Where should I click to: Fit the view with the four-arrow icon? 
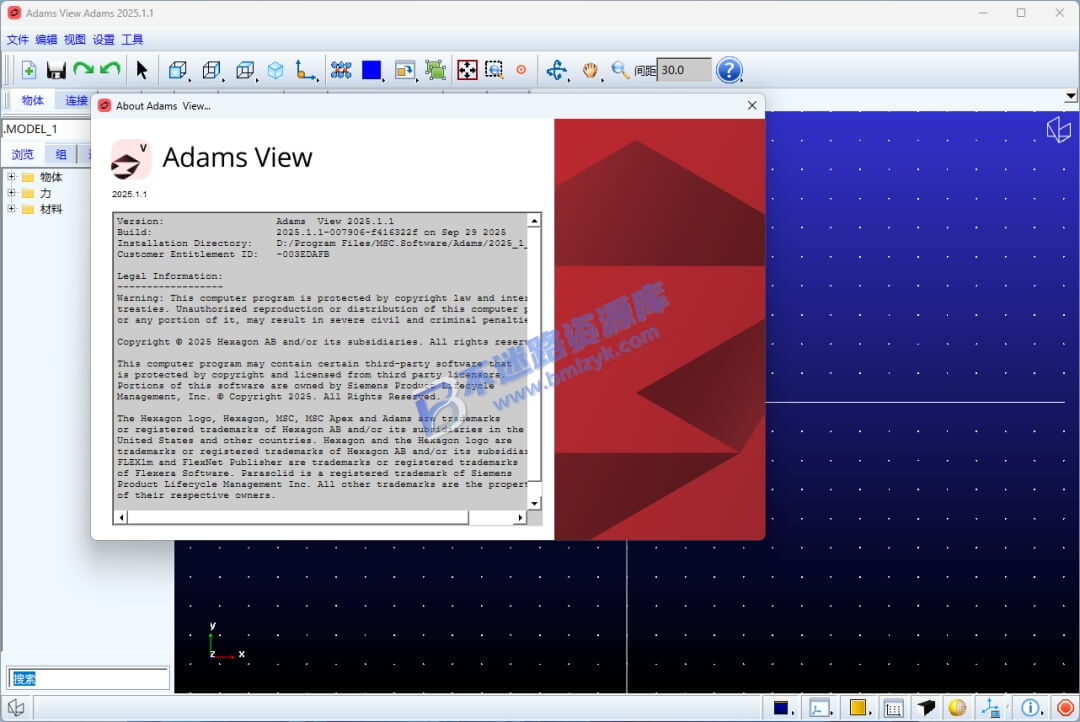coord(467,70)
